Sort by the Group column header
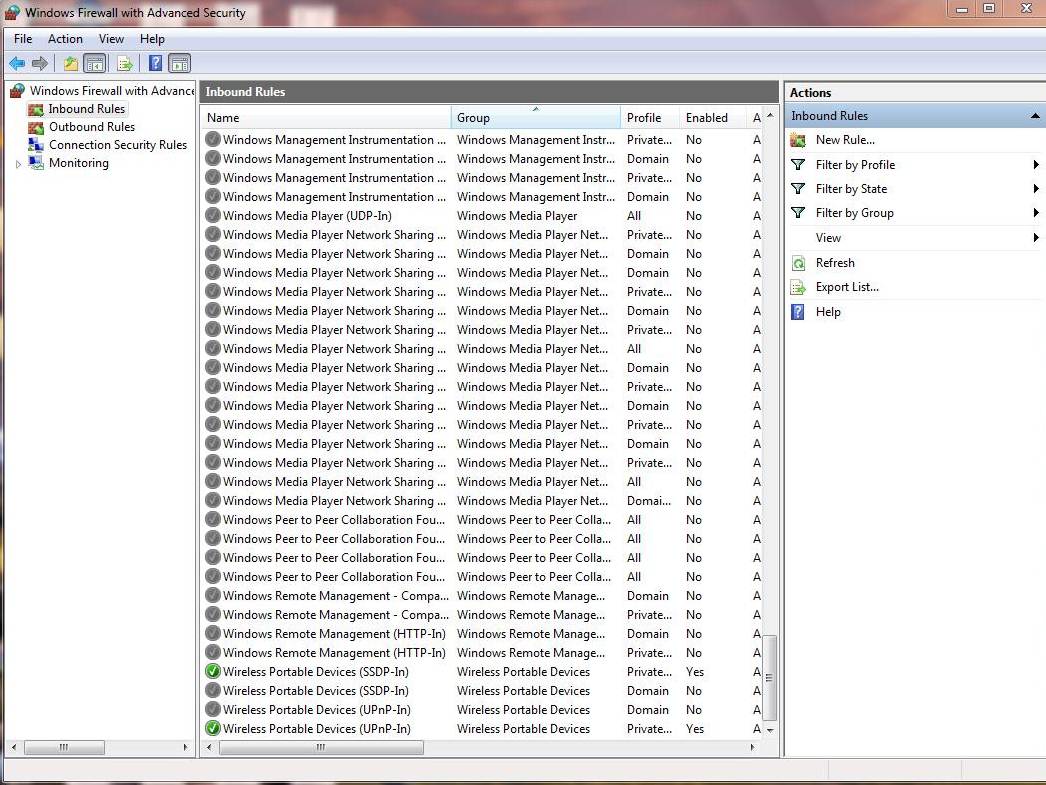The image size is (1046, 785). point(536,117)
